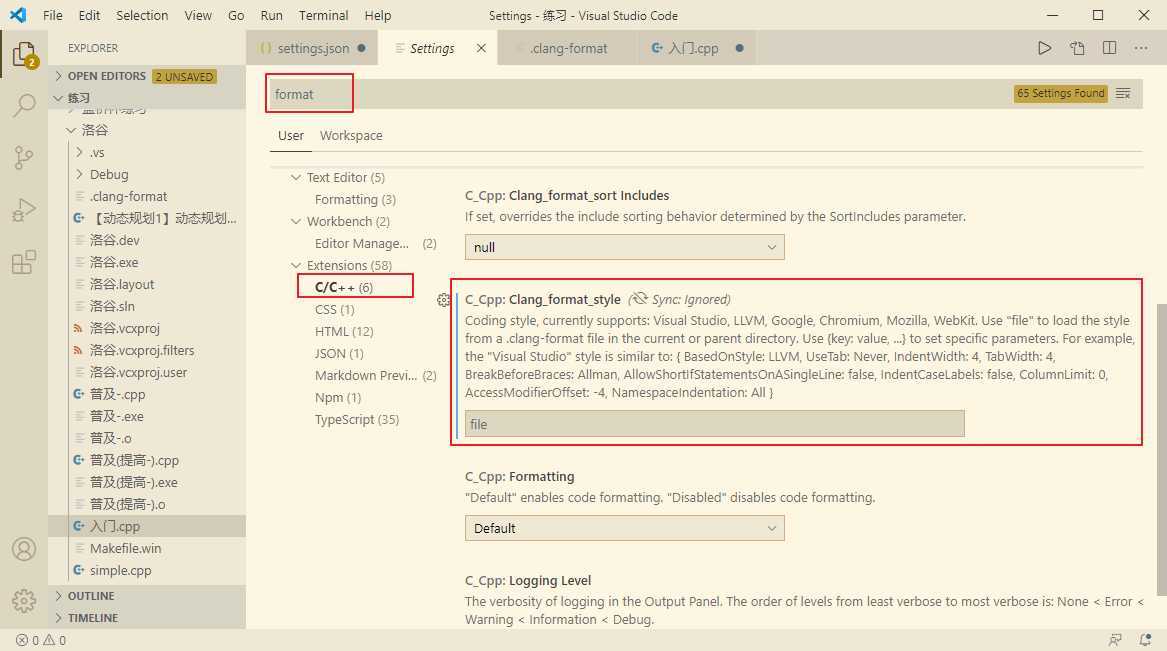The height and width of the screenshot is (651, 1167).
Task: Open the Run and Debug view
Action: pos(24,210)
